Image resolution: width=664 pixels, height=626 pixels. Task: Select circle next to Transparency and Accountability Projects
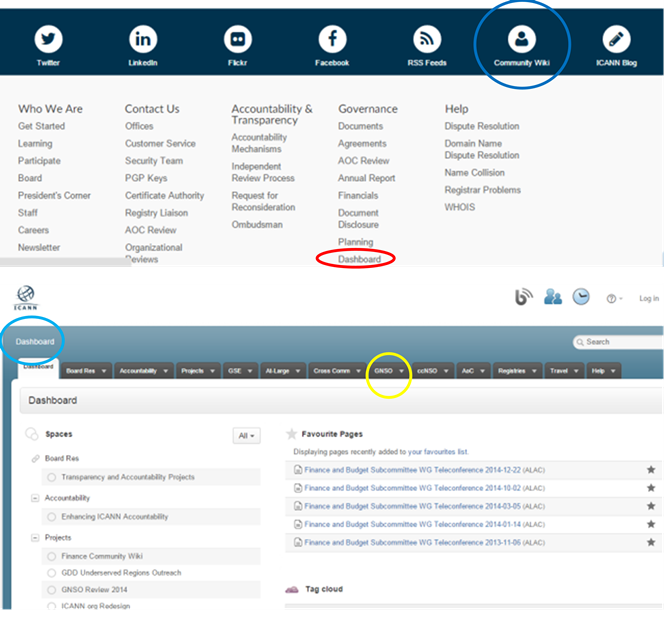(52, 477)
